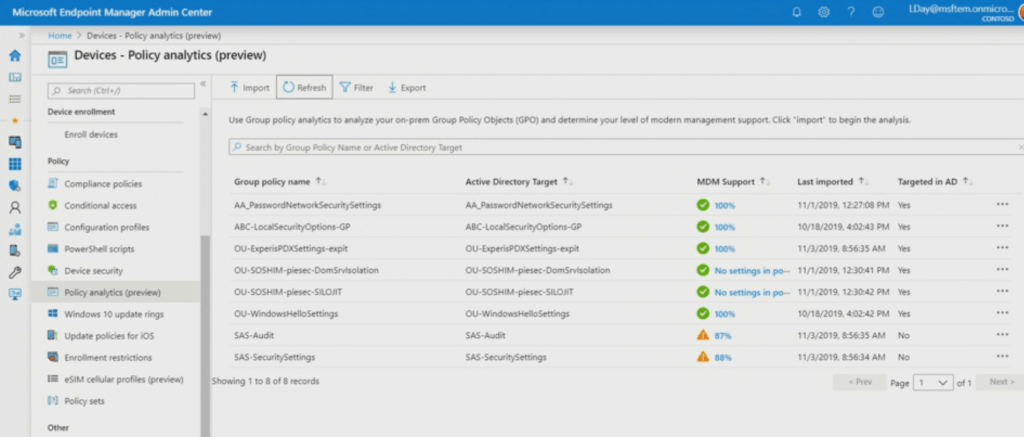Click green check icon in OU-WindowsHelloSettings row
The width and height of the screenshot is (1024, 437).
(703, 314)
